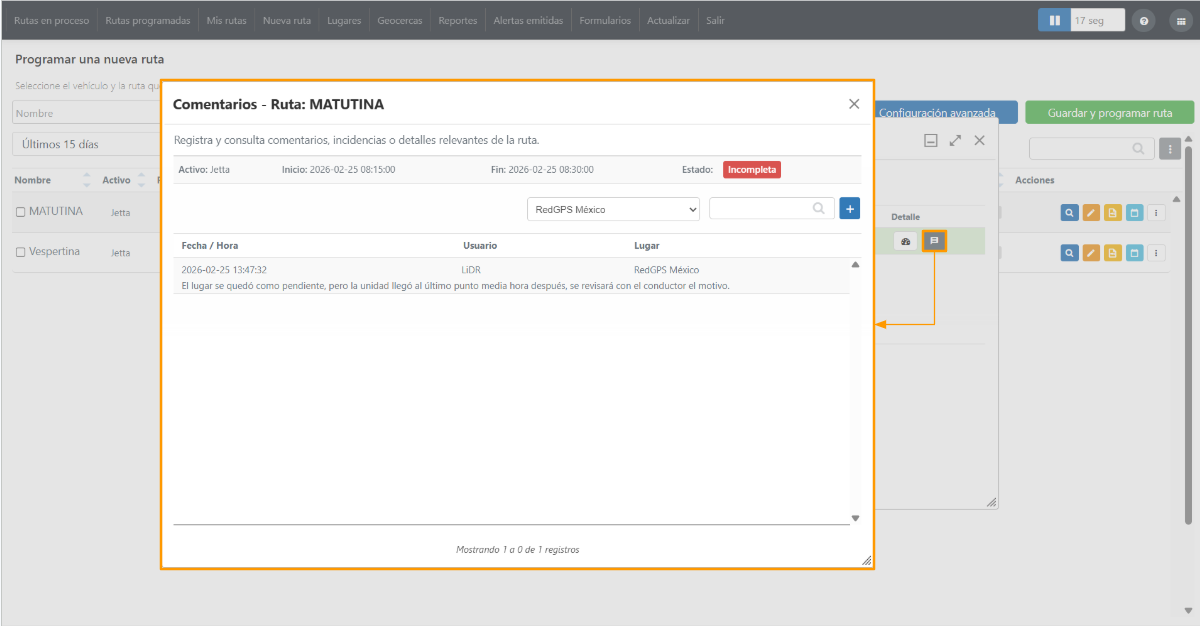Click Guardar y programar ruta button

[1110, 113]
